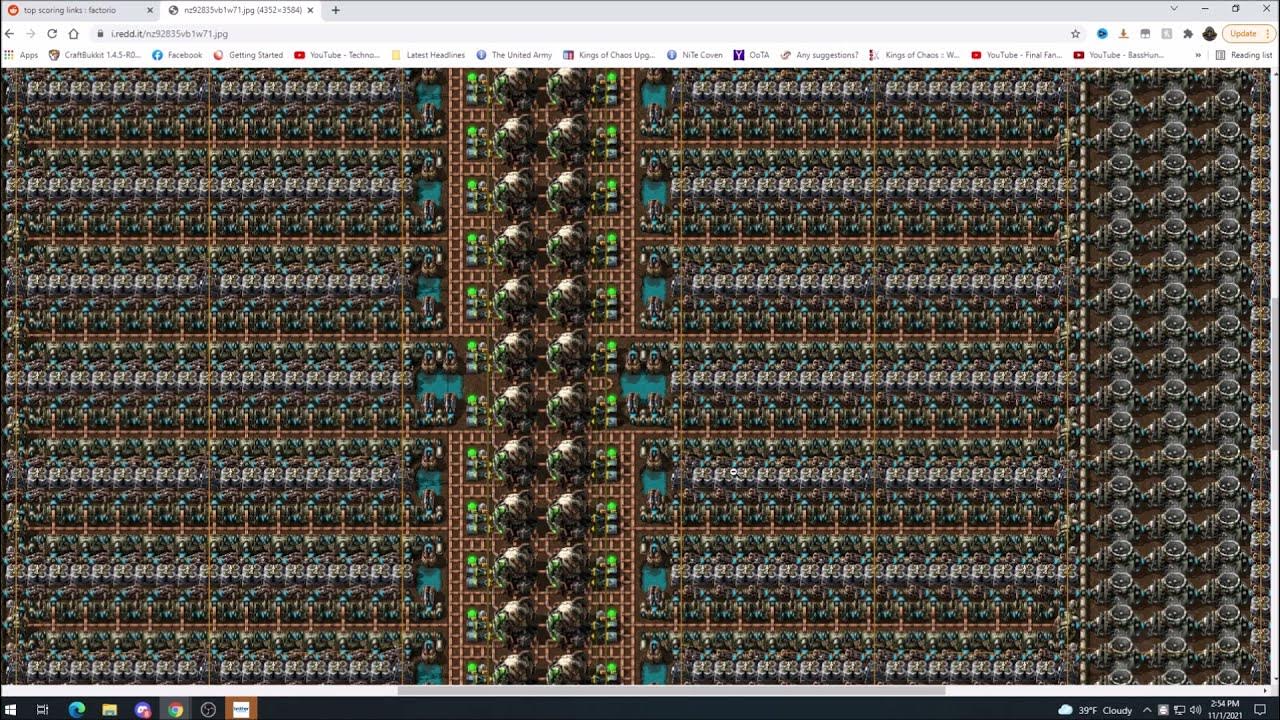Open Kings of Chaos Upg... bookmark
Screen dimensions: 1280x720
608,55
